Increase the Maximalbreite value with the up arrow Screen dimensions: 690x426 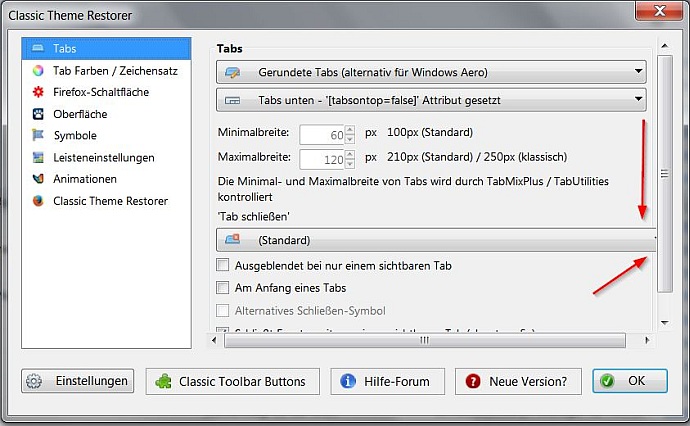coord(350,154)
